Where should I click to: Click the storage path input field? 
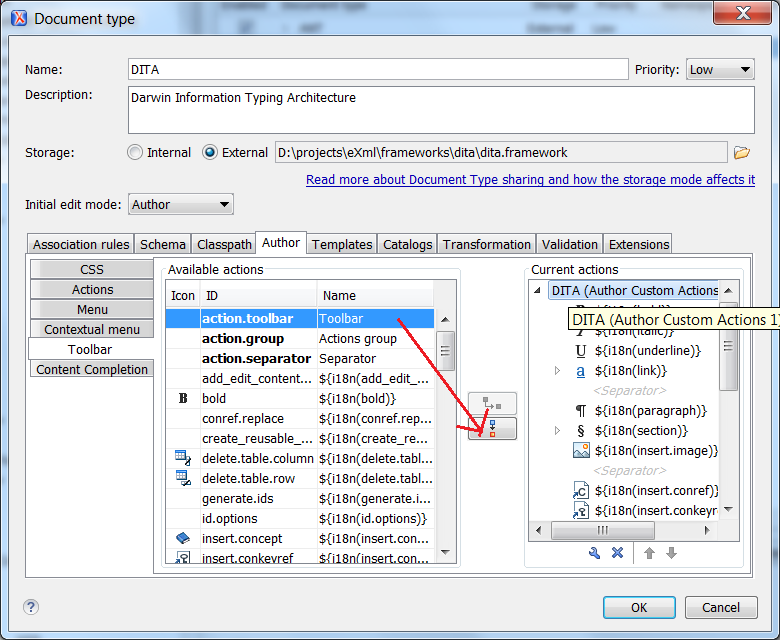click(501, 152)
